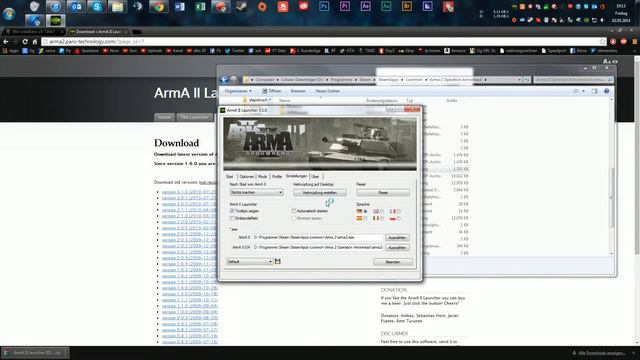Click Brennen in Explorer toolbar

pos(298,91)
